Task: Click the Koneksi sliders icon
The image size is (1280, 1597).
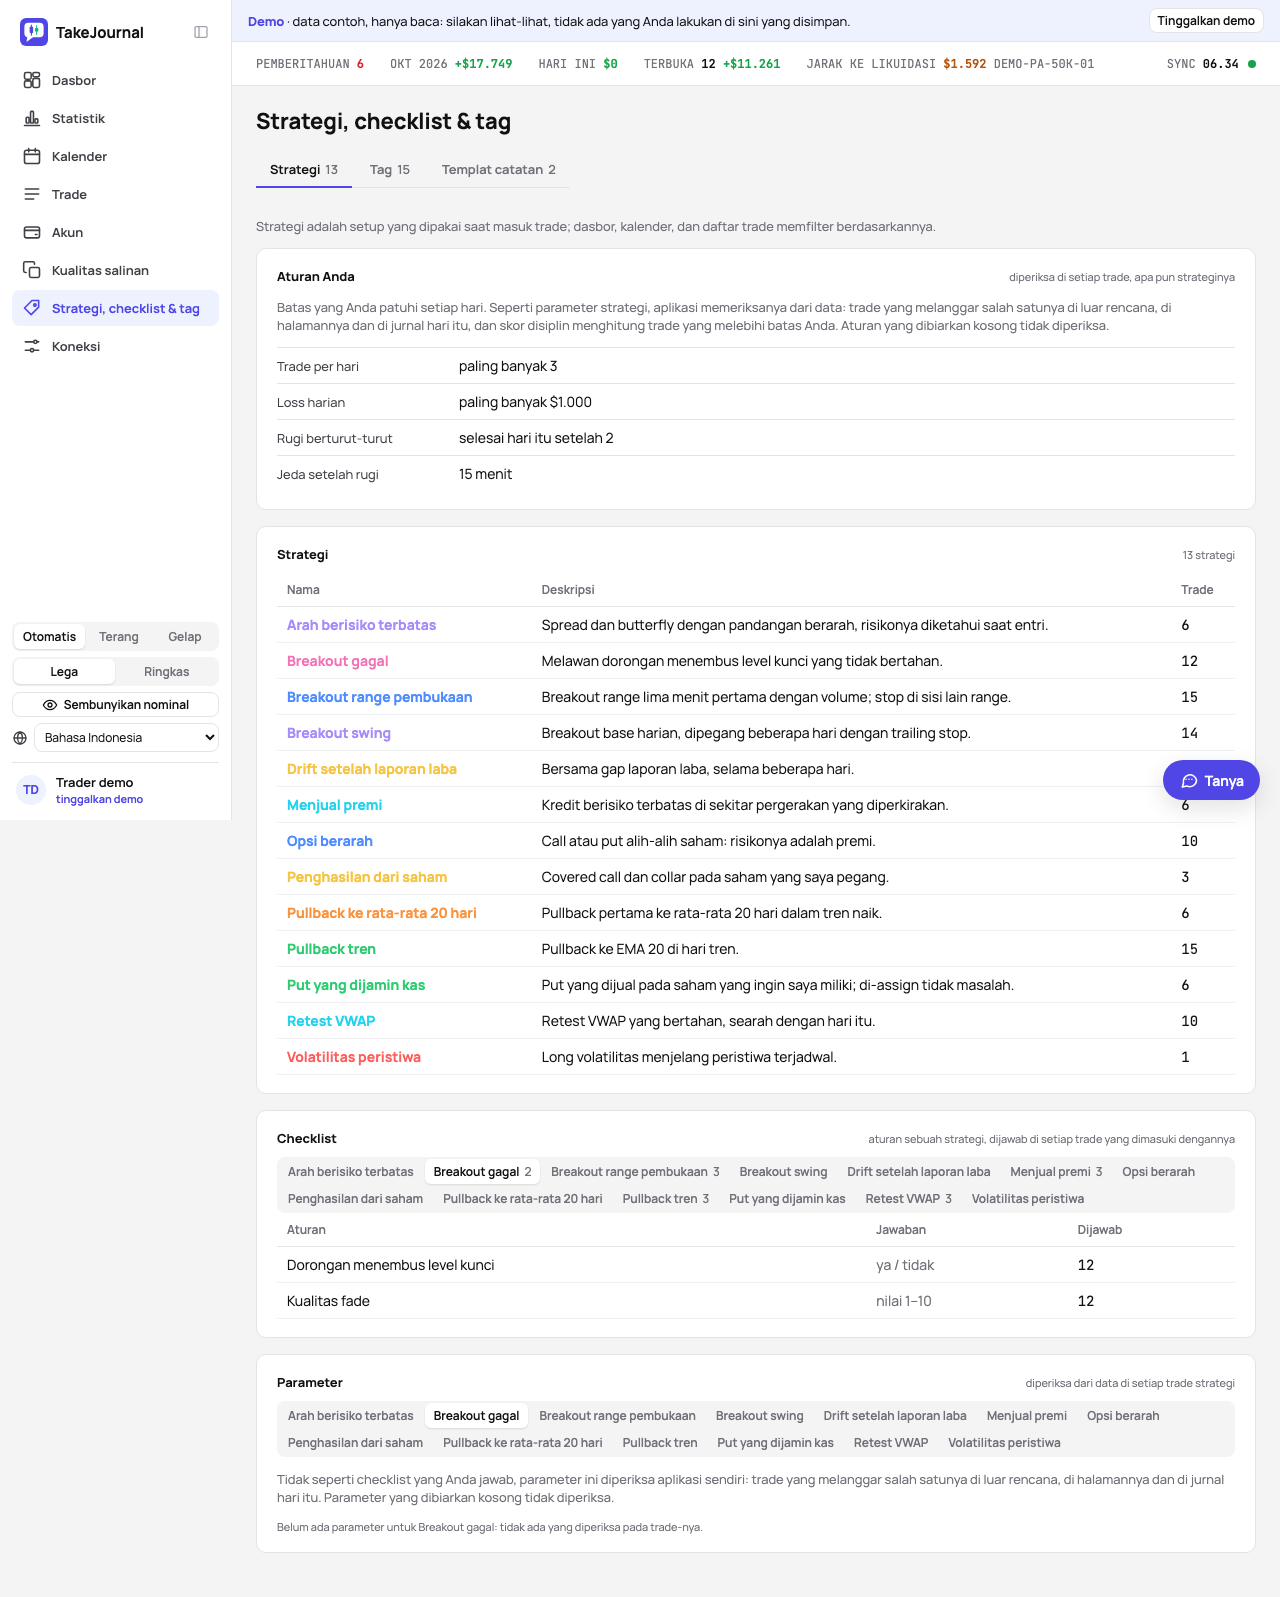Action: 32,346
